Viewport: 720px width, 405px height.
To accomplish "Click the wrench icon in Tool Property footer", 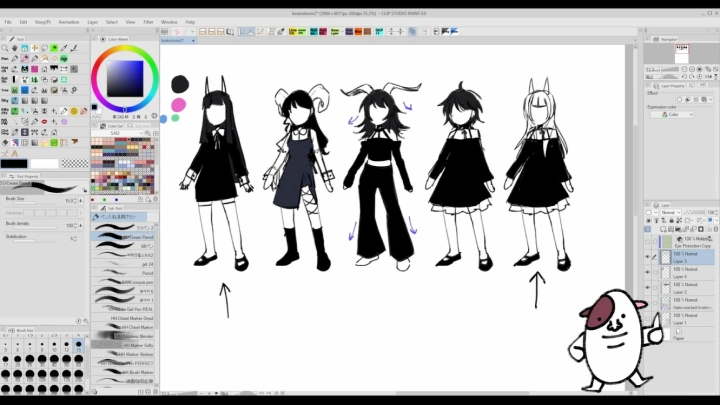I will 85,321.
